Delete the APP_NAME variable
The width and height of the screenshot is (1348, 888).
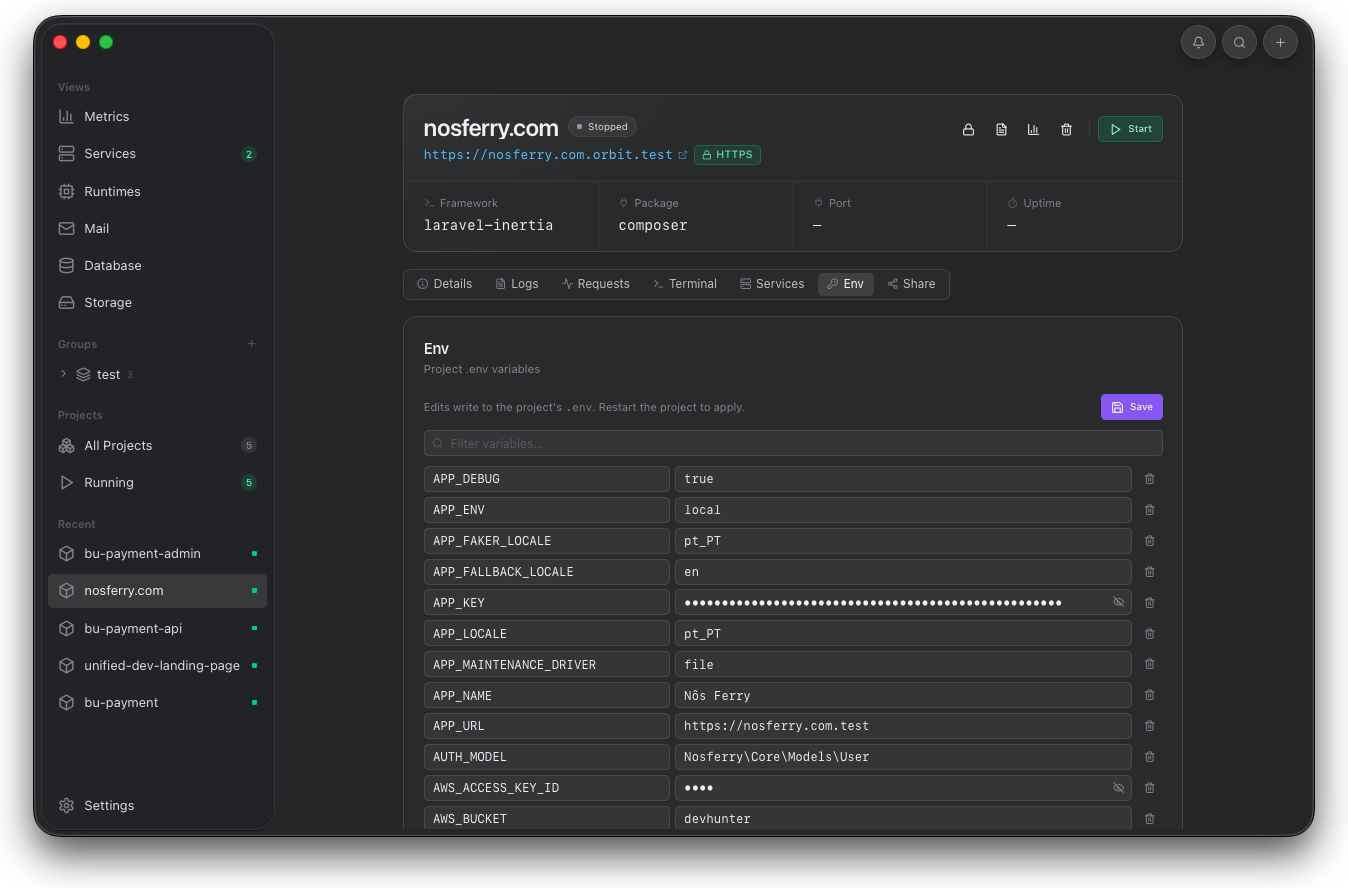[x=1150, y=695]
